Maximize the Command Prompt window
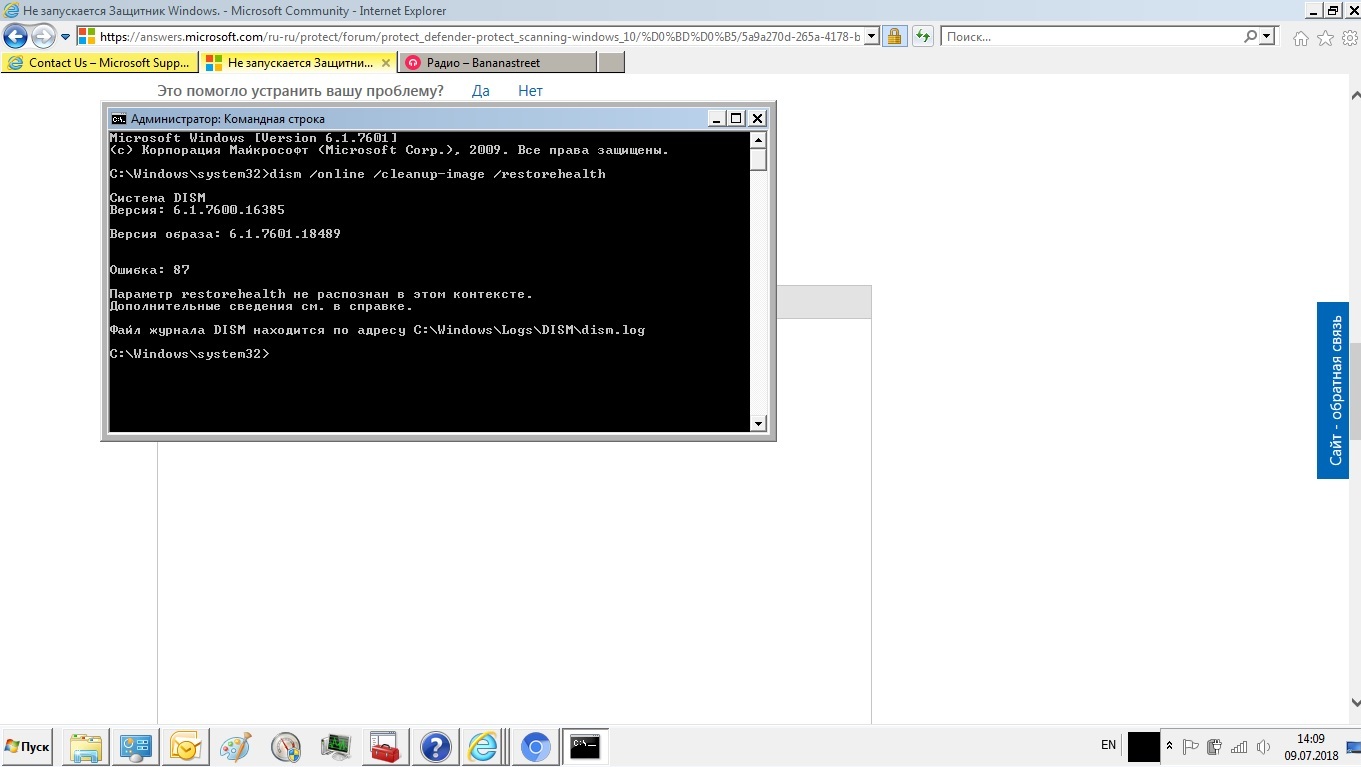Viewport: 1361px width, 767px height. point(736,118)
